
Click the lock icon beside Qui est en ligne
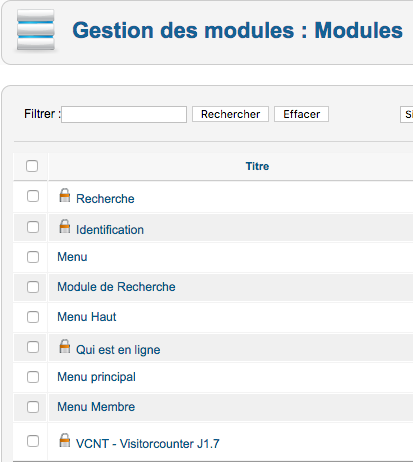tap(65, 346)
